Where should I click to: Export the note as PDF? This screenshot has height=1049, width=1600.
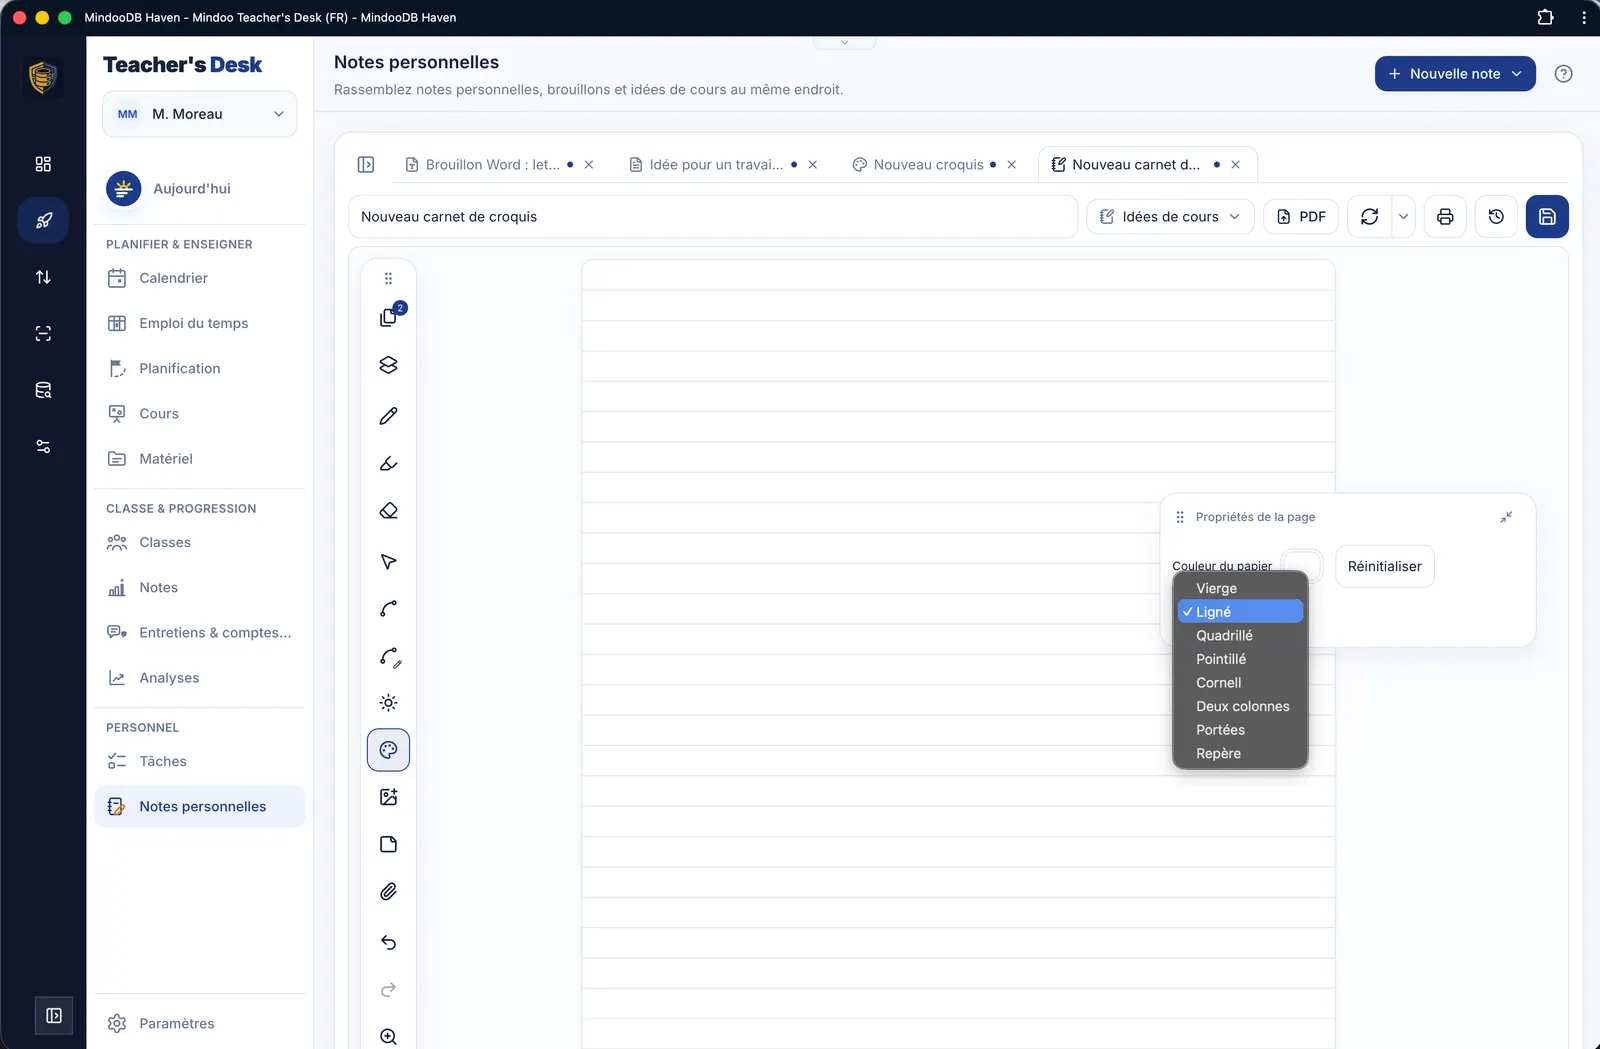tap(1301, 217)
